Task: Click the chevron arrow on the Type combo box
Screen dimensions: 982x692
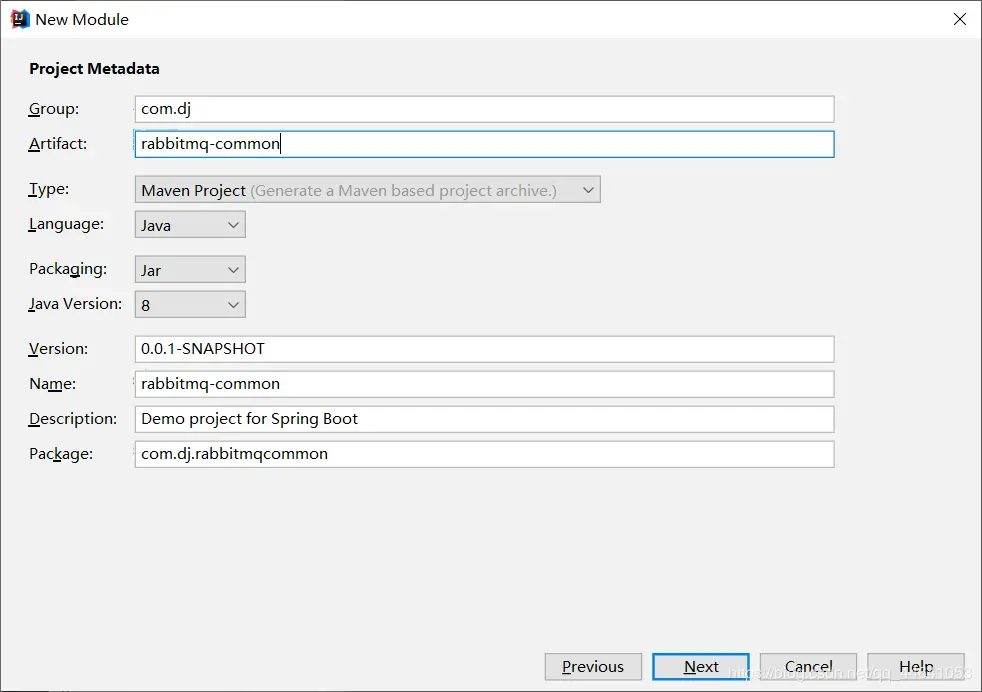Action: click(588, 190)
